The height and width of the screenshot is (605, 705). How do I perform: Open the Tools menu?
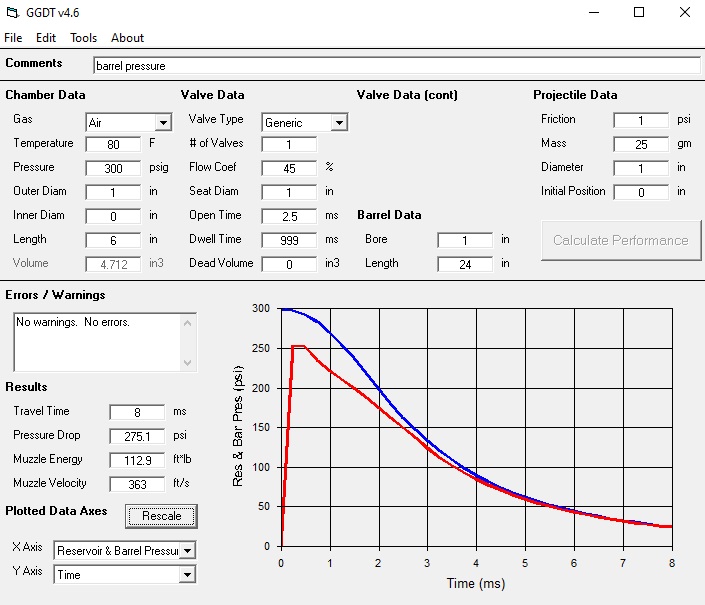coord(84,38)
